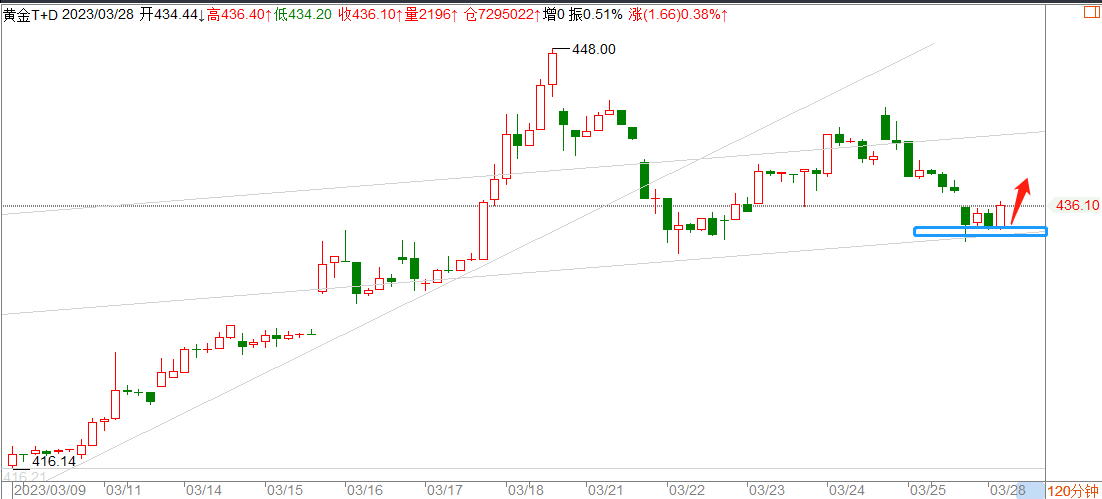
Task: Click the 03/21 date label on the time axis
Action: (607, 490)
